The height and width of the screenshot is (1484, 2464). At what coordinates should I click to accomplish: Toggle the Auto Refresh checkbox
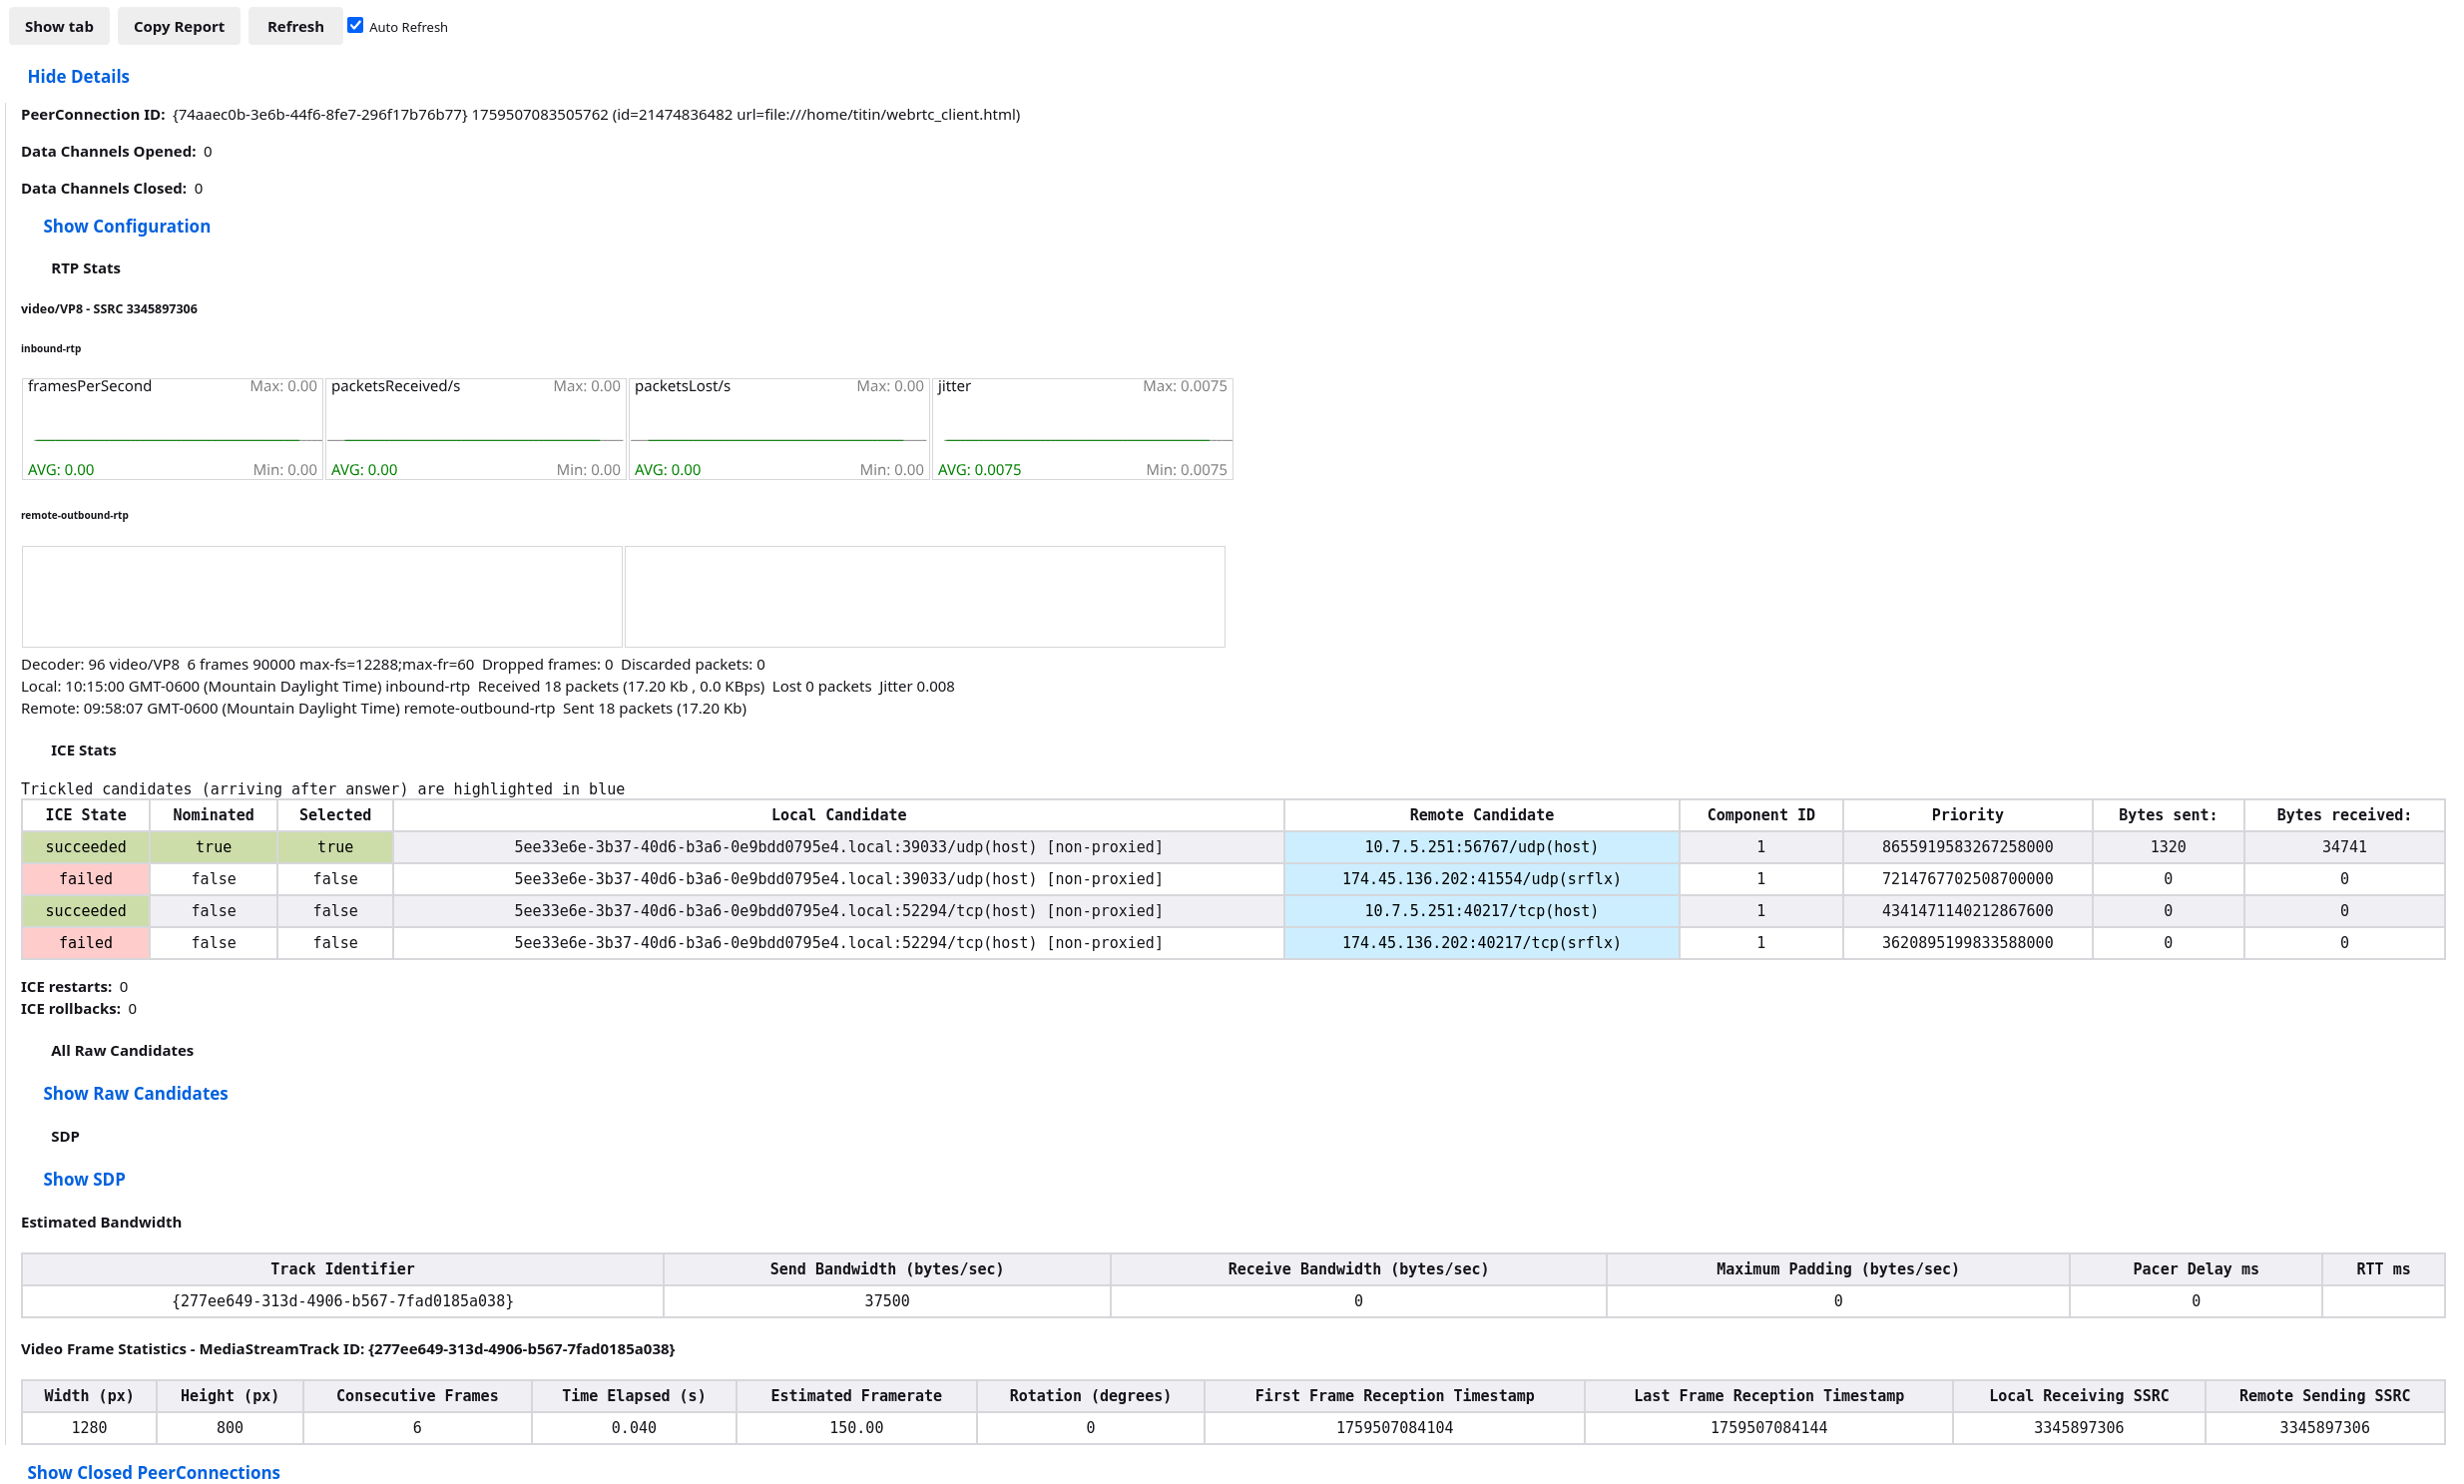355,25
